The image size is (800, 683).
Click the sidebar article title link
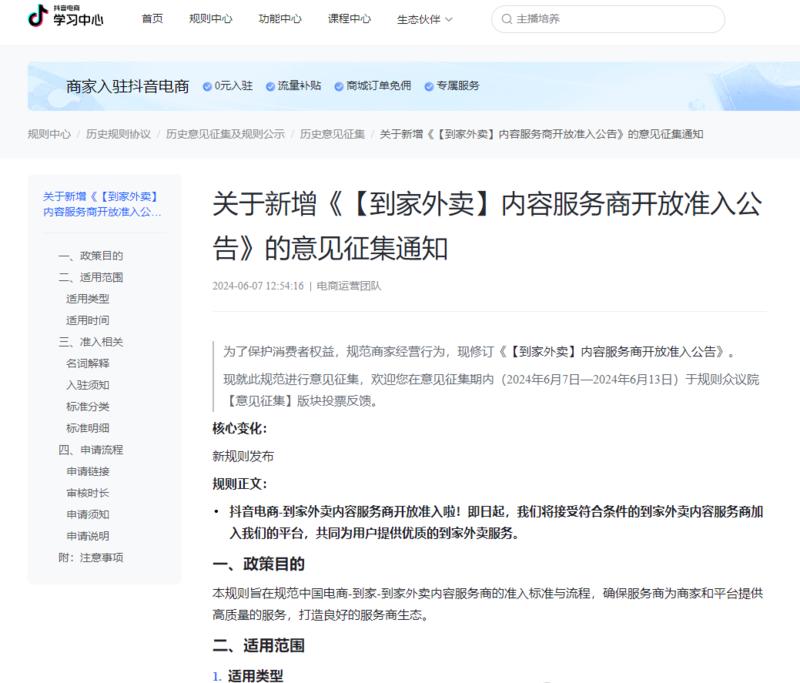(x=102, y=204)
